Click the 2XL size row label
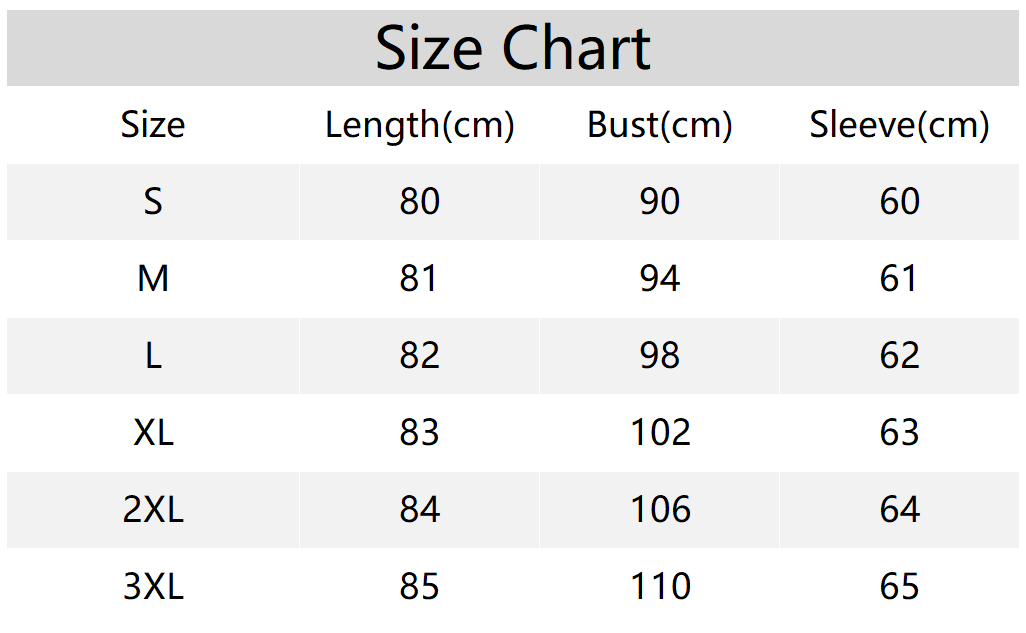Screen dimensions: 1026x633 coord(153,510)
